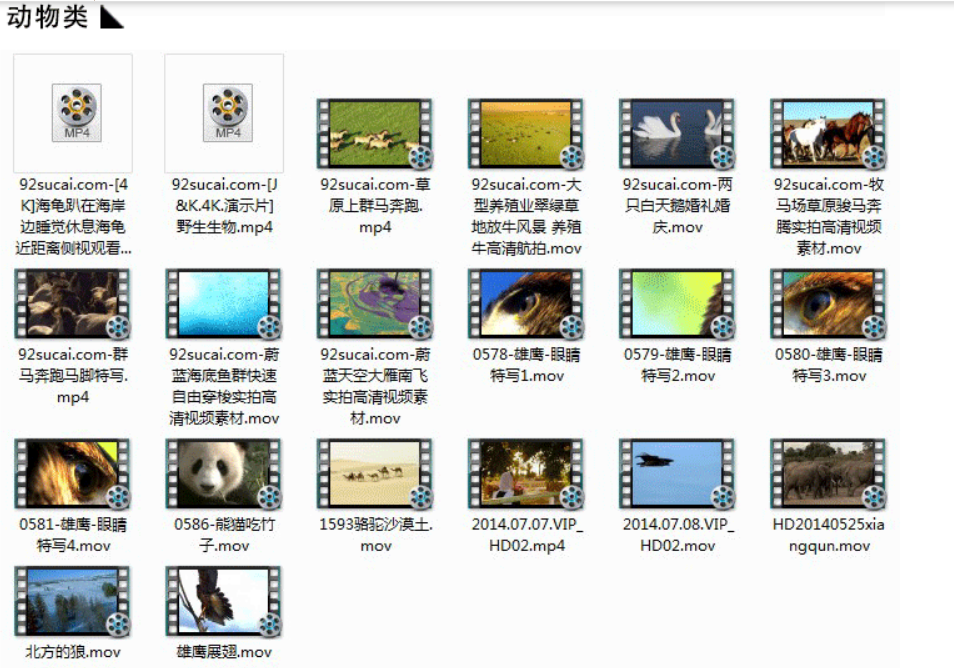Image resolution: width=954 pixels, height=668 pixels.
Task: Open the HD20140525xiangqun elephant thumbnail
Action: (x=828, y=473)
